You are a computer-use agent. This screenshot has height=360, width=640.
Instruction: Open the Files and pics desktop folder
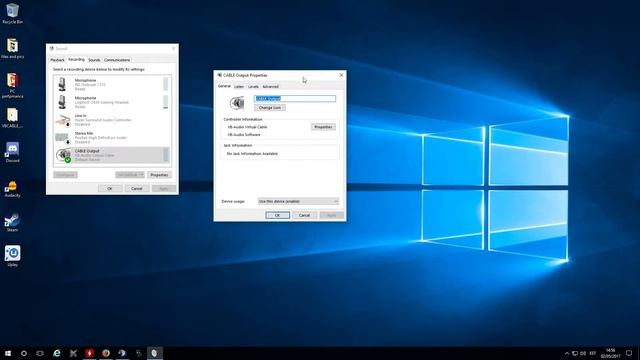pyautogui.click(x=12, y=48)
